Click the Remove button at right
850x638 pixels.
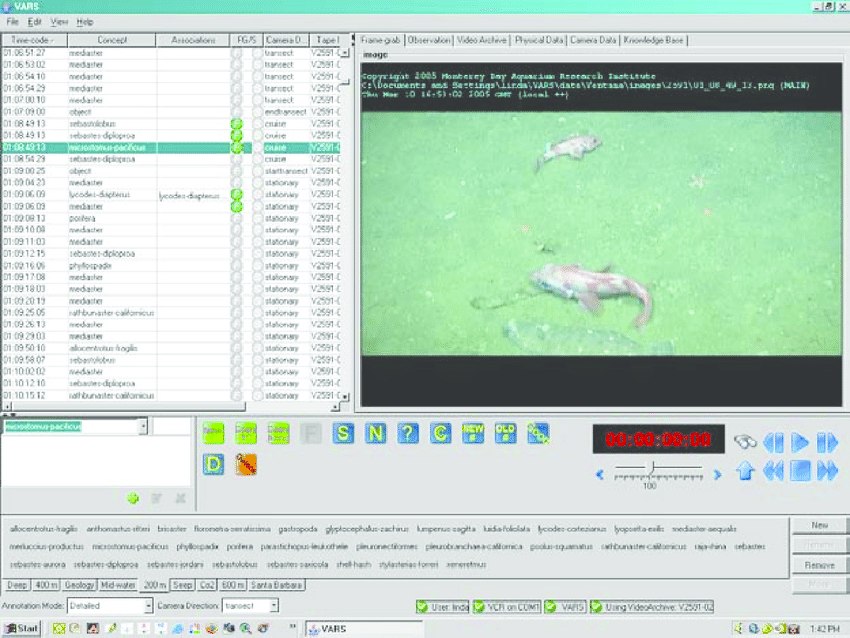tap(819, 565)
